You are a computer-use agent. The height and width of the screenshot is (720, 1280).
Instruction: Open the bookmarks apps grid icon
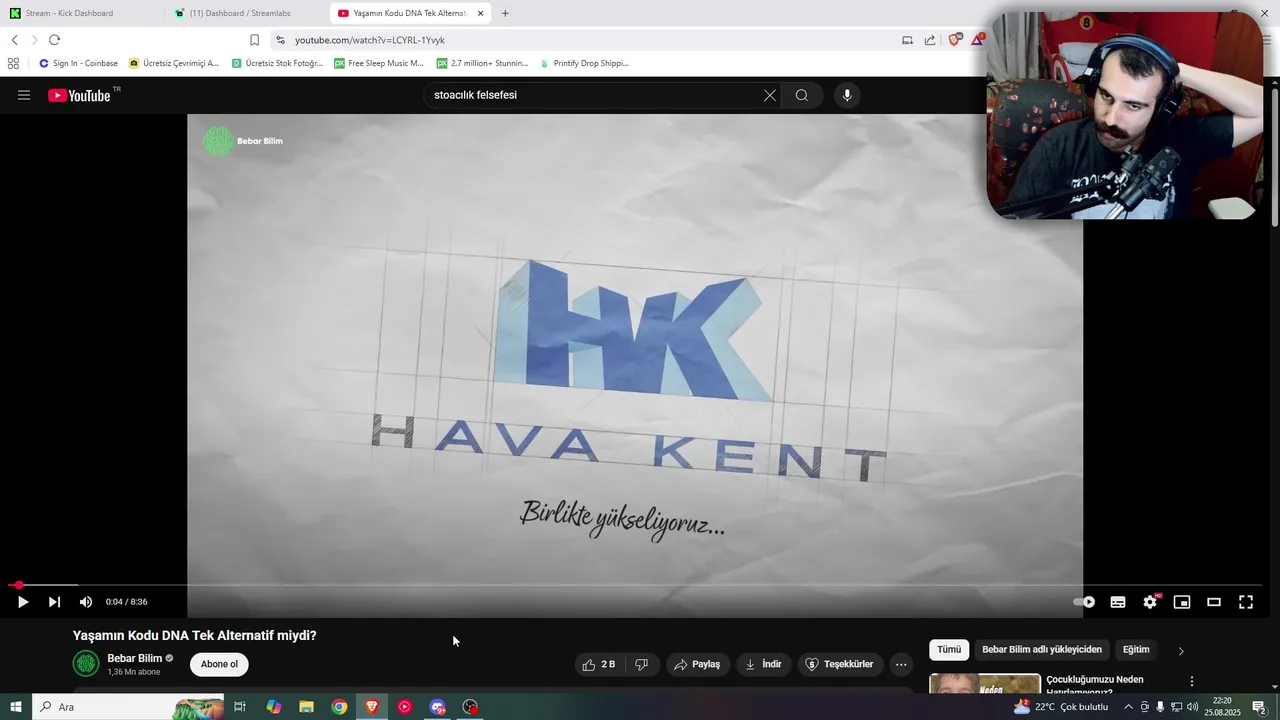pyautogui.click(x=13, y=63)
